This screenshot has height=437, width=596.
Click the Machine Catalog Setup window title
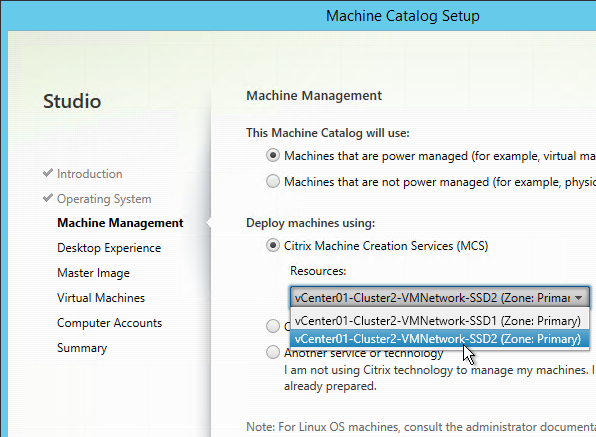(403, 16)
